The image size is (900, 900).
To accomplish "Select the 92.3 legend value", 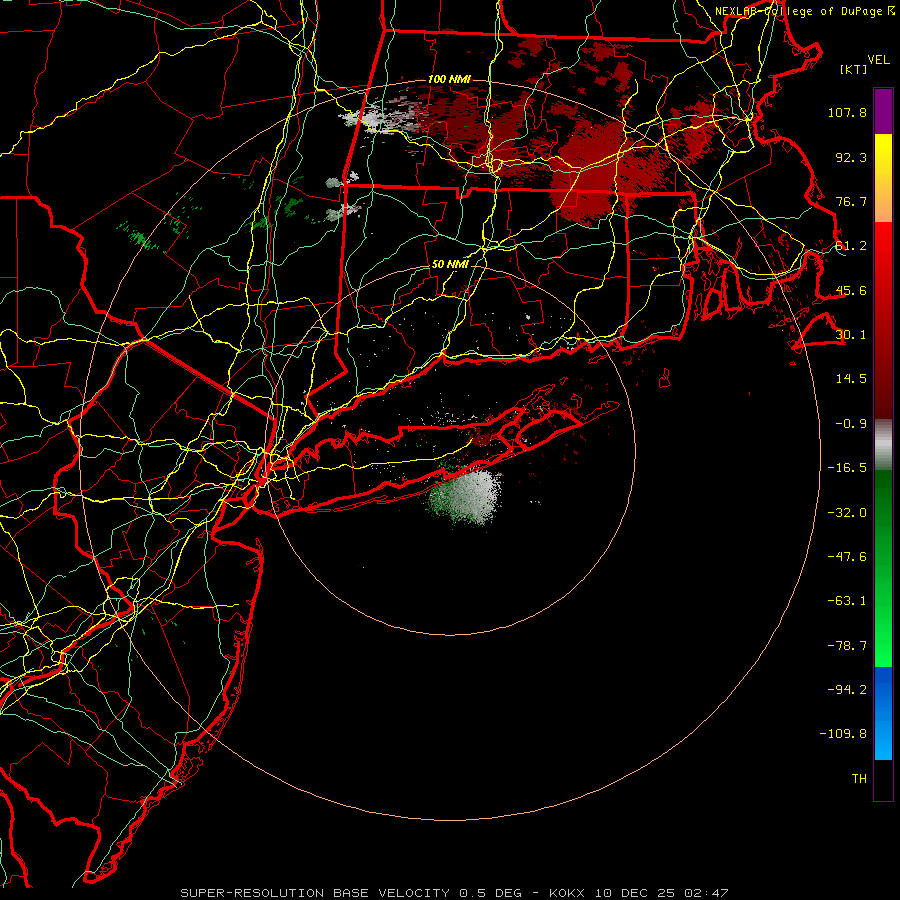I will tap(851, 157).
